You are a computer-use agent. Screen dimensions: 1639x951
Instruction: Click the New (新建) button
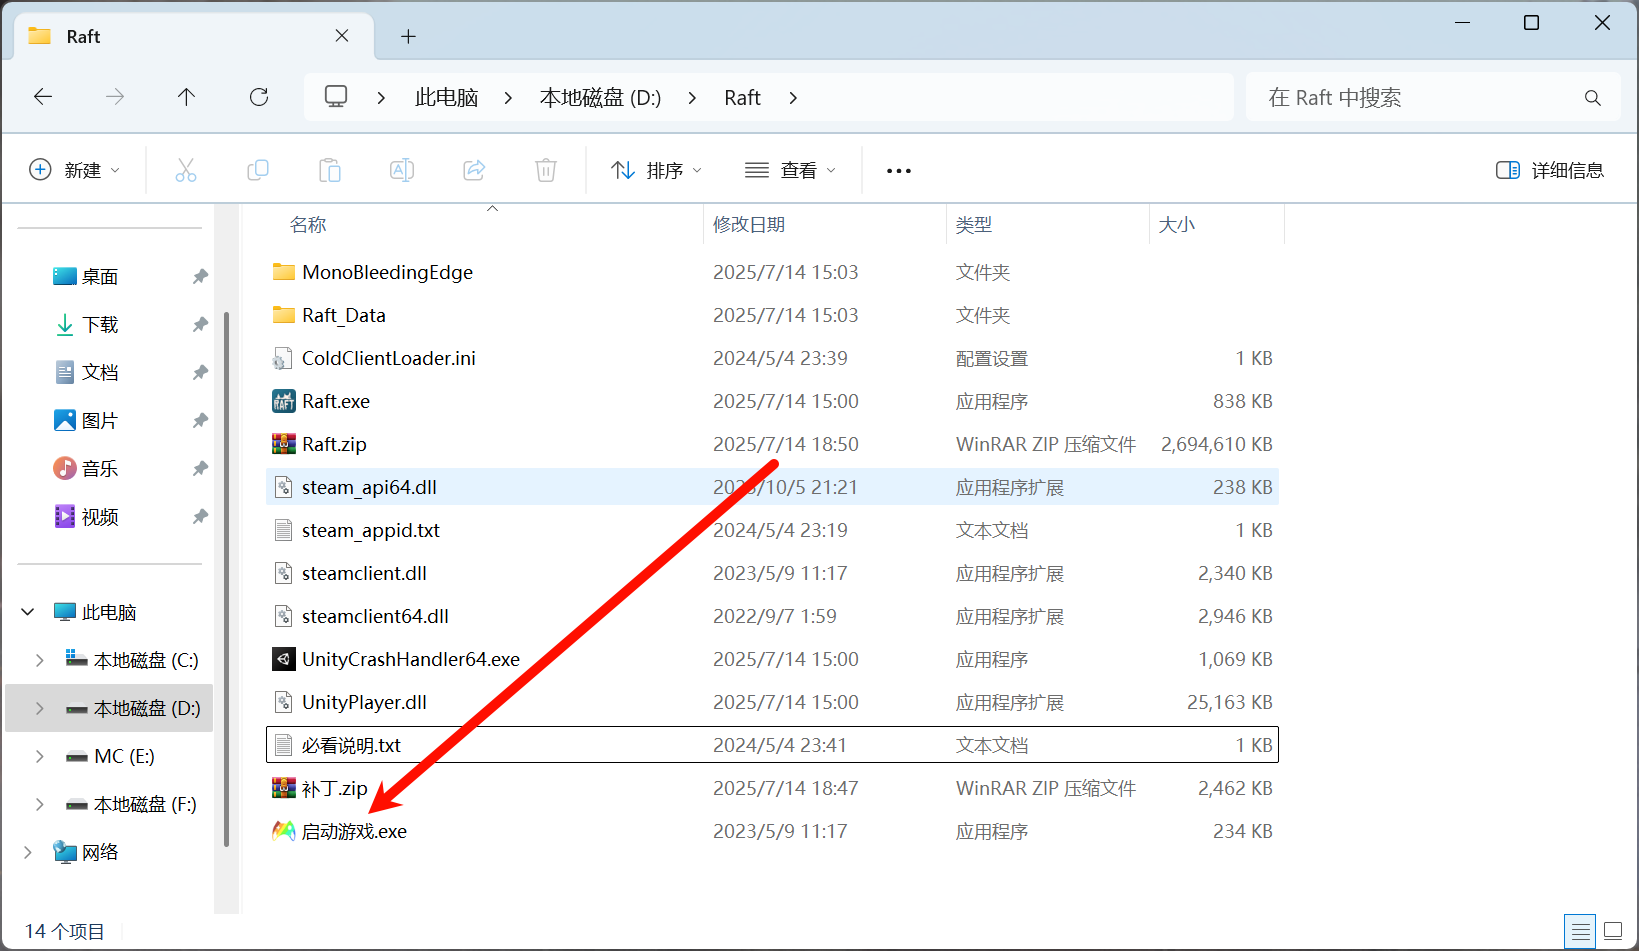75,170
